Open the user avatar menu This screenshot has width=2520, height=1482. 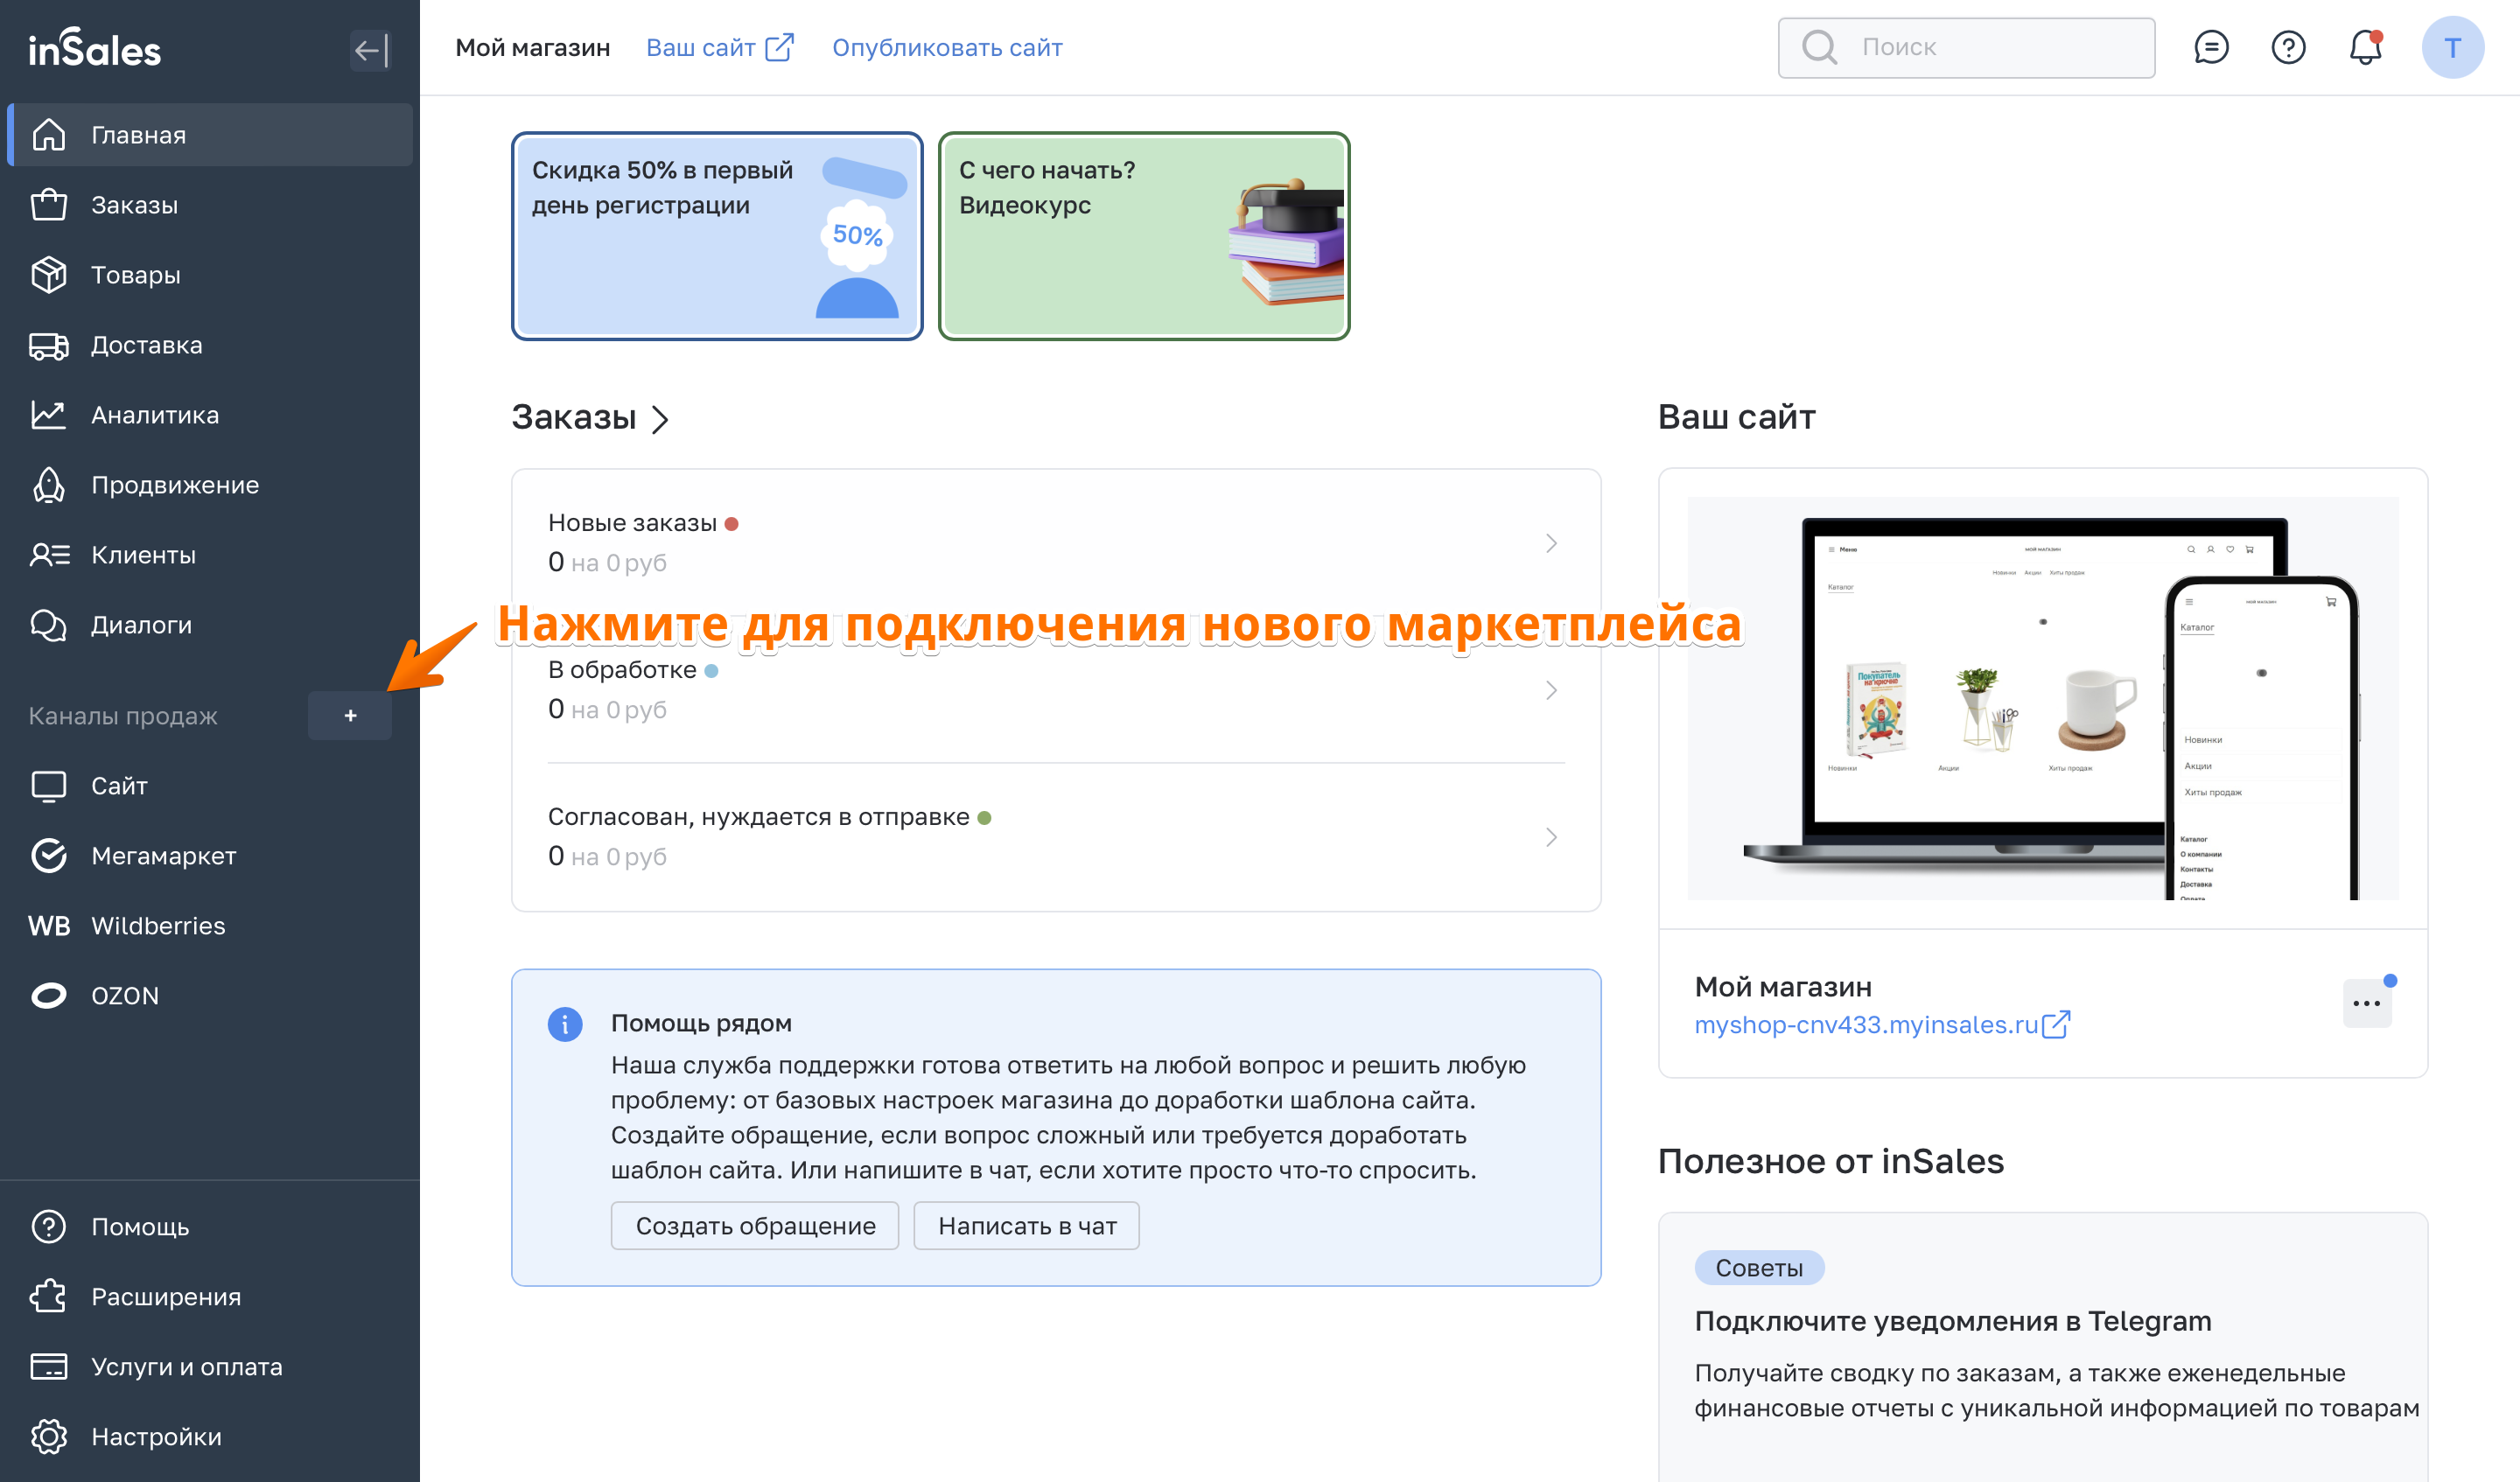2451,47
